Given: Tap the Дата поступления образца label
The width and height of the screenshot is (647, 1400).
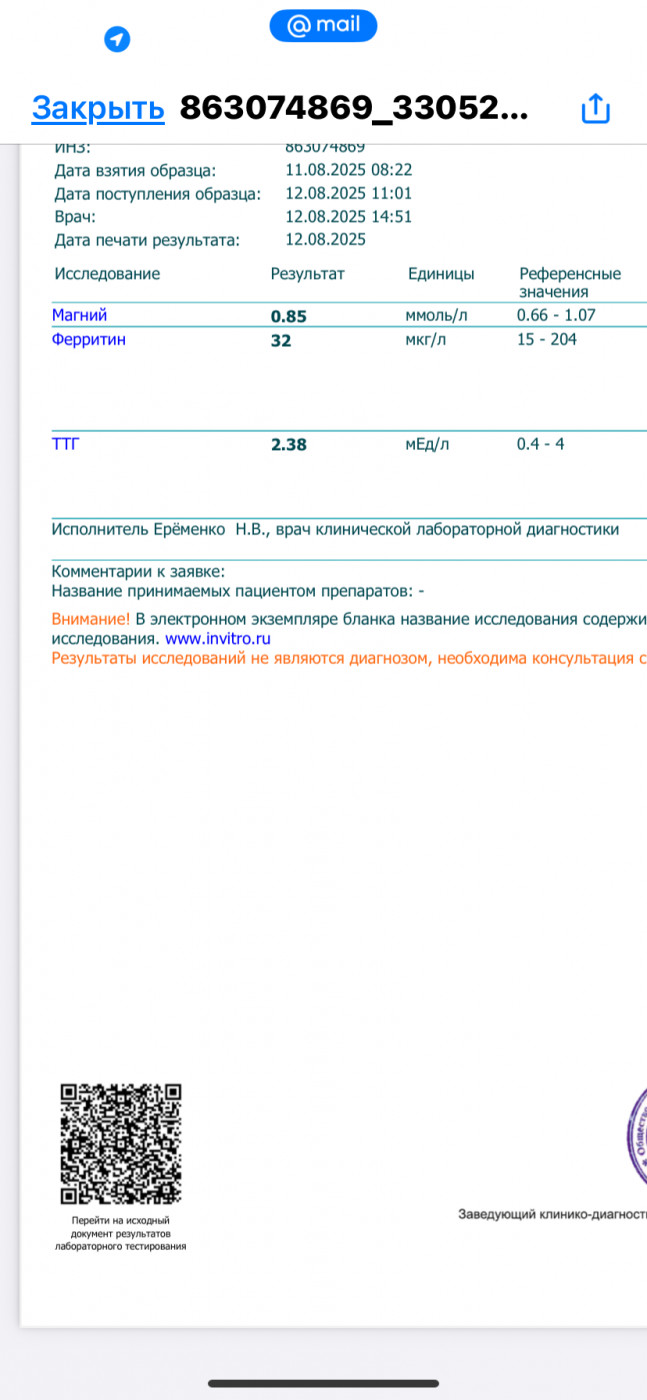Looking at the screenshot, I should (158, 194).
